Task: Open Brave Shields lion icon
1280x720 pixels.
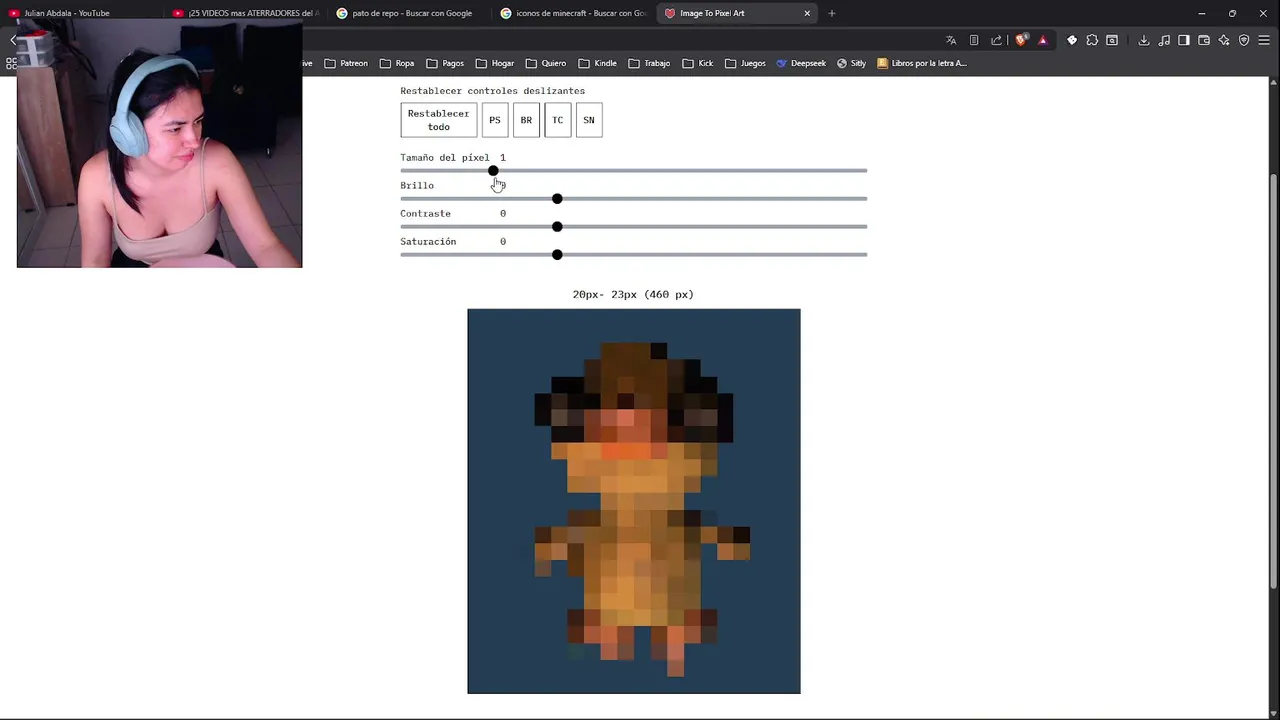Action: tap(1021, 40)
